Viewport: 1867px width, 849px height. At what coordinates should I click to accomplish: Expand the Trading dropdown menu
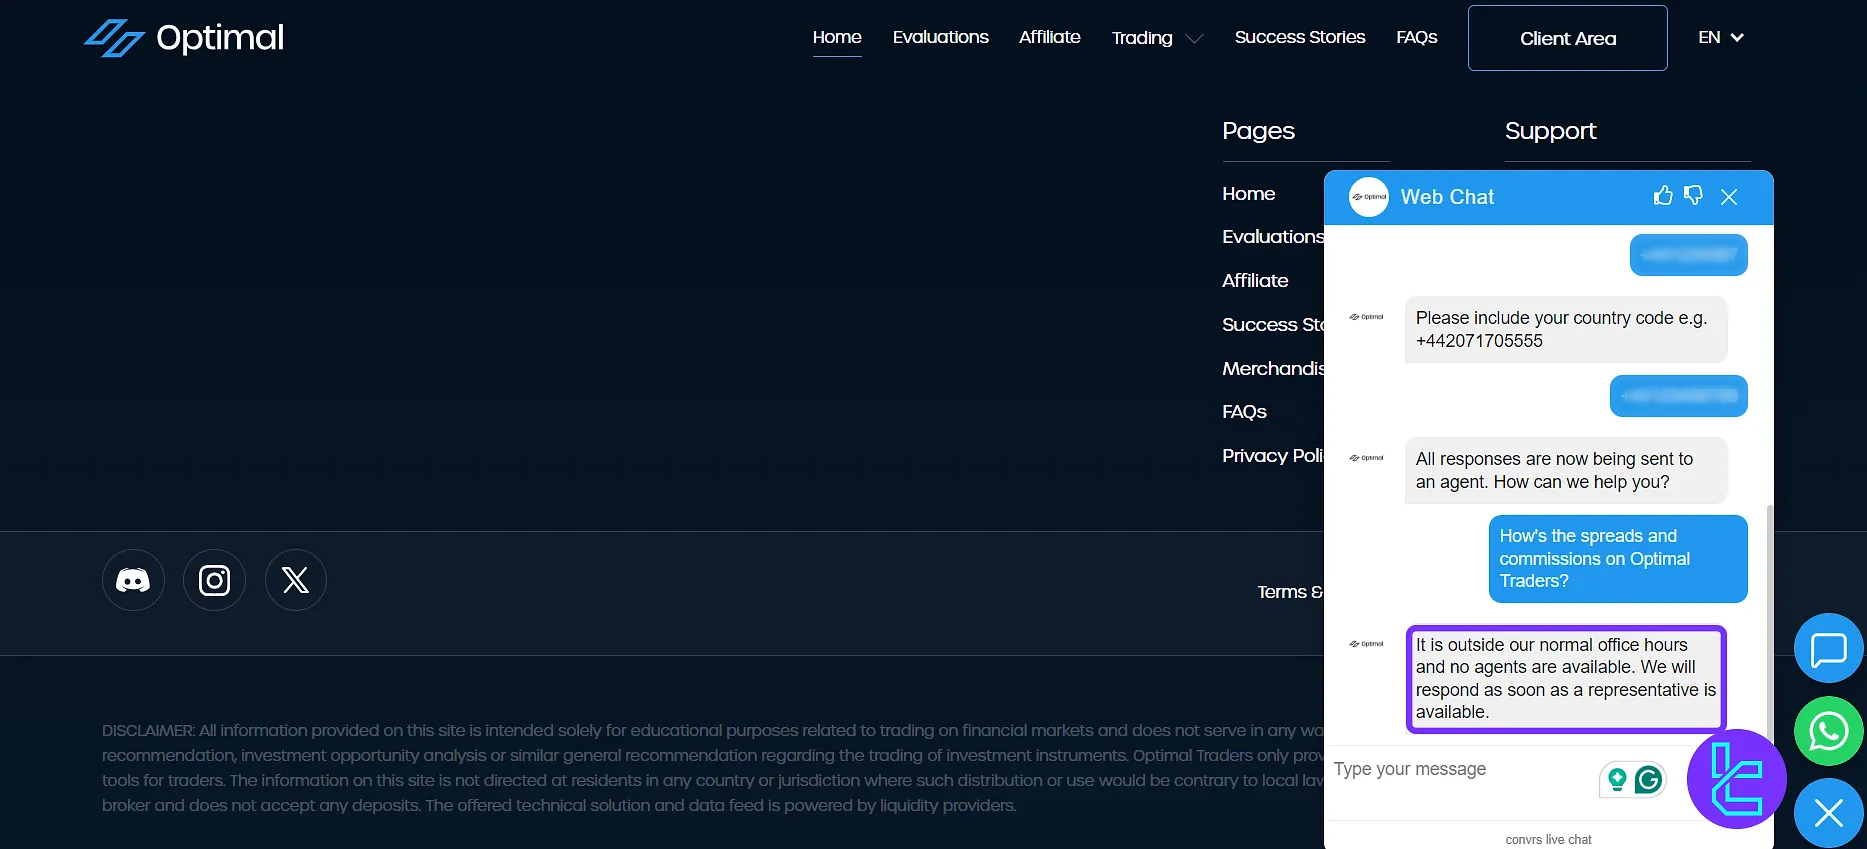click(x=1157, y=38)
